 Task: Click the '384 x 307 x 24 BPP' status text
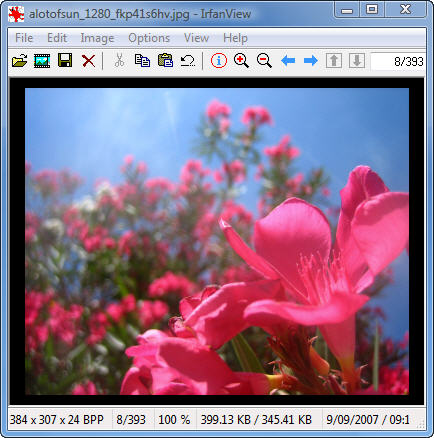click(57, 420)
